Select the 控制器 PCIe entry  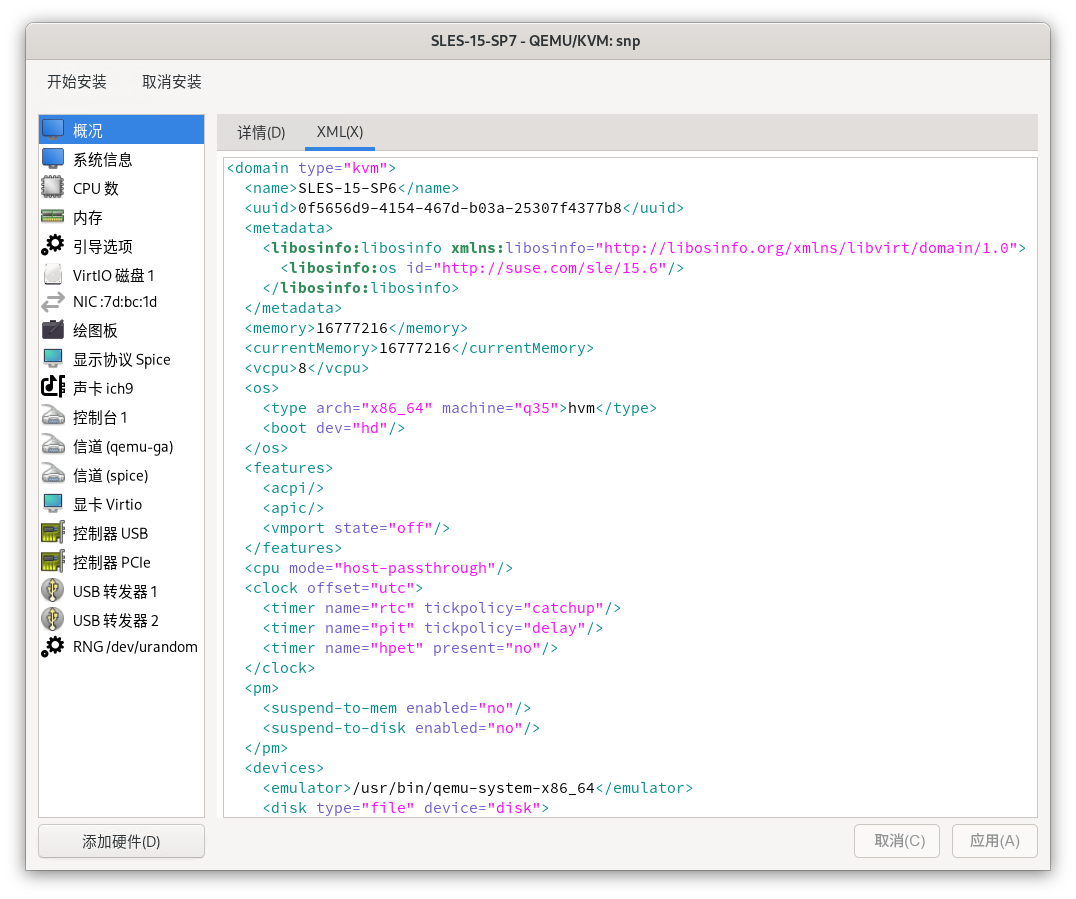(121, 562)
